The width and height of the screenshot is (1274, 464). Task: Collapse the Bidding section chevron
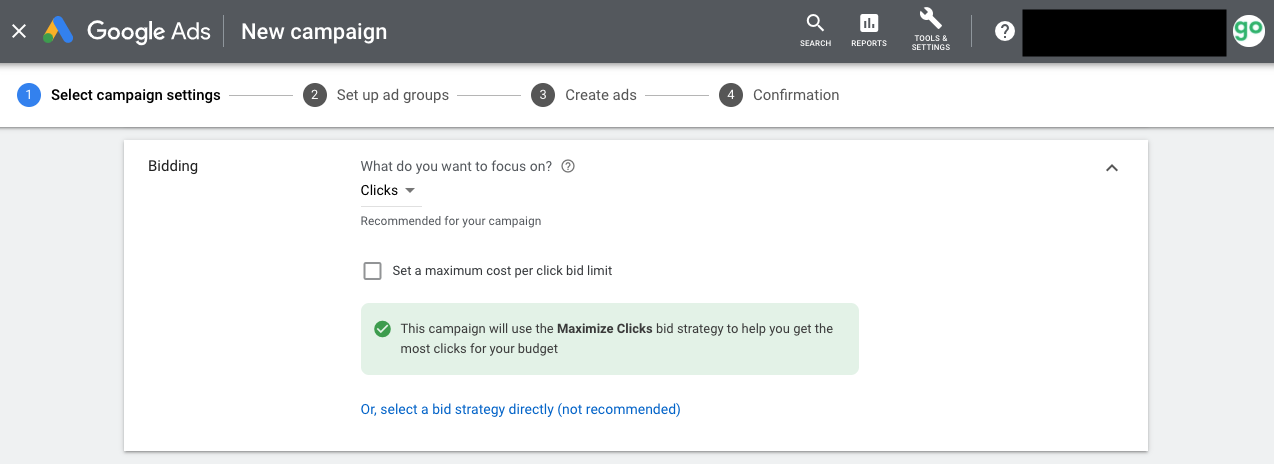point(1111,168)
